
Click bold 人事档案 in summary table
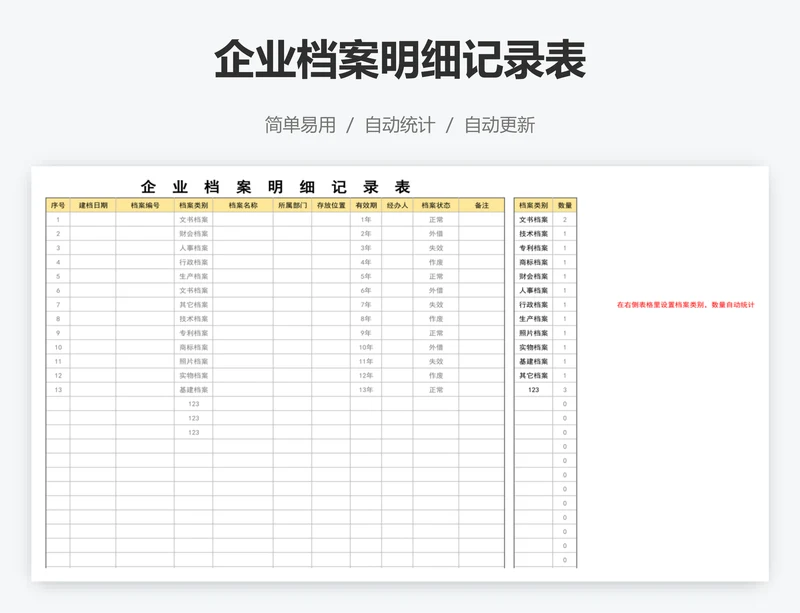tap(533, 290)
